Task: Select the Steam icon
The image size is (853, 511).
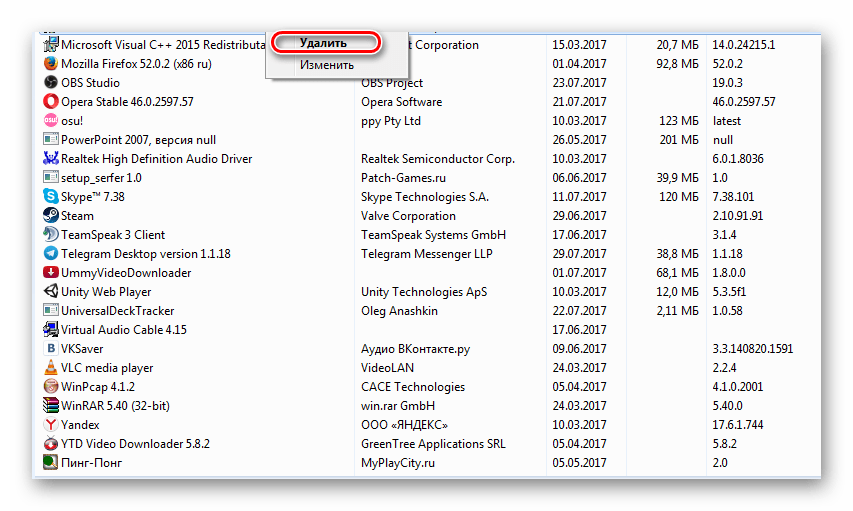Action: [x=51, y=216]
